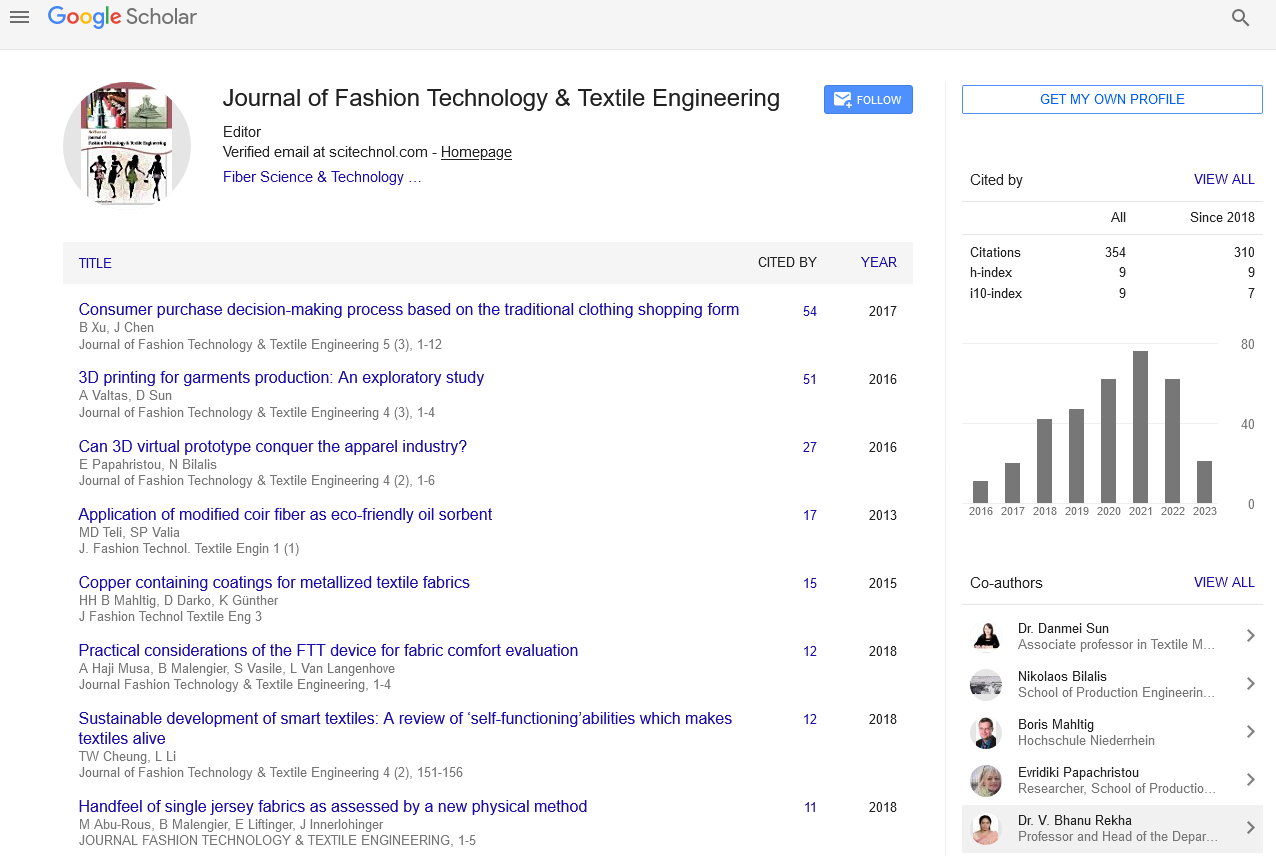Click the 2018 bar in citation chart

tap(1044, 461)
